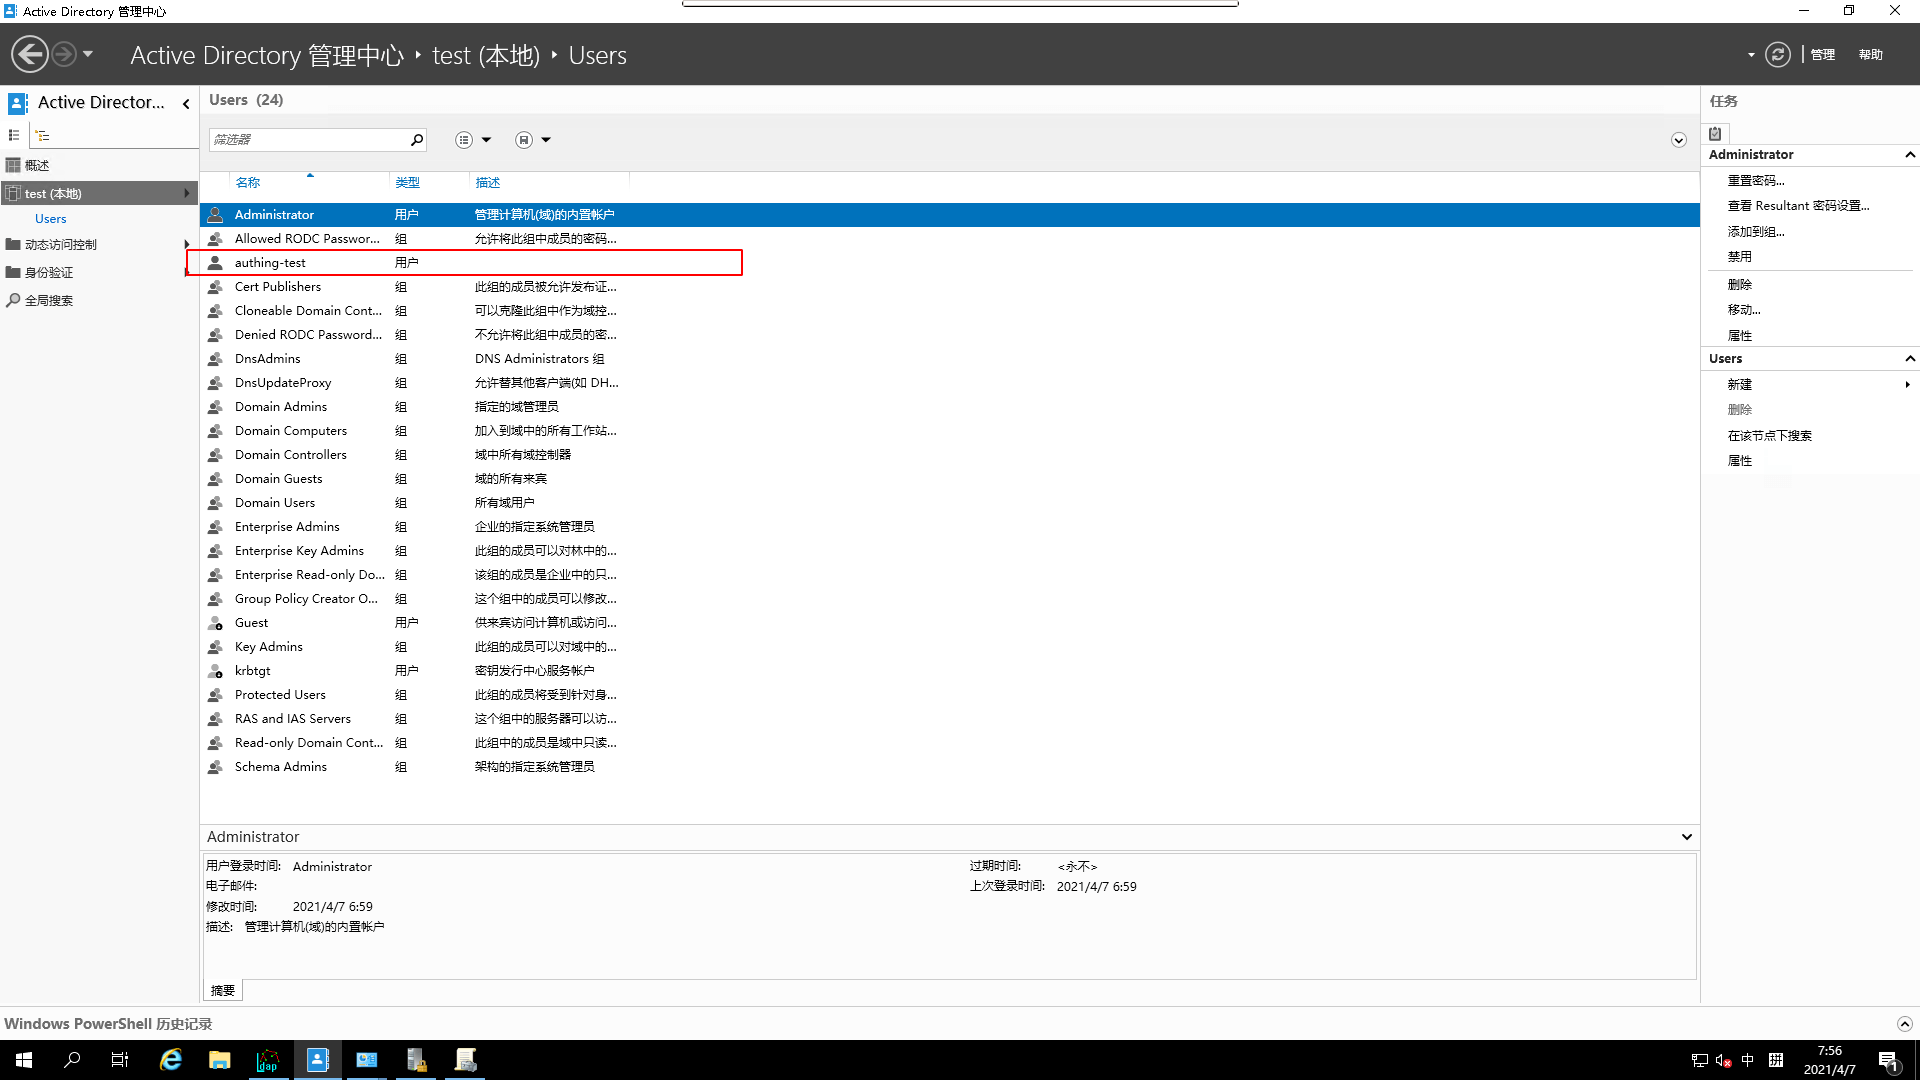Open the 管理 menu
1920x1080 pixels.
(x=1822, y=55)
